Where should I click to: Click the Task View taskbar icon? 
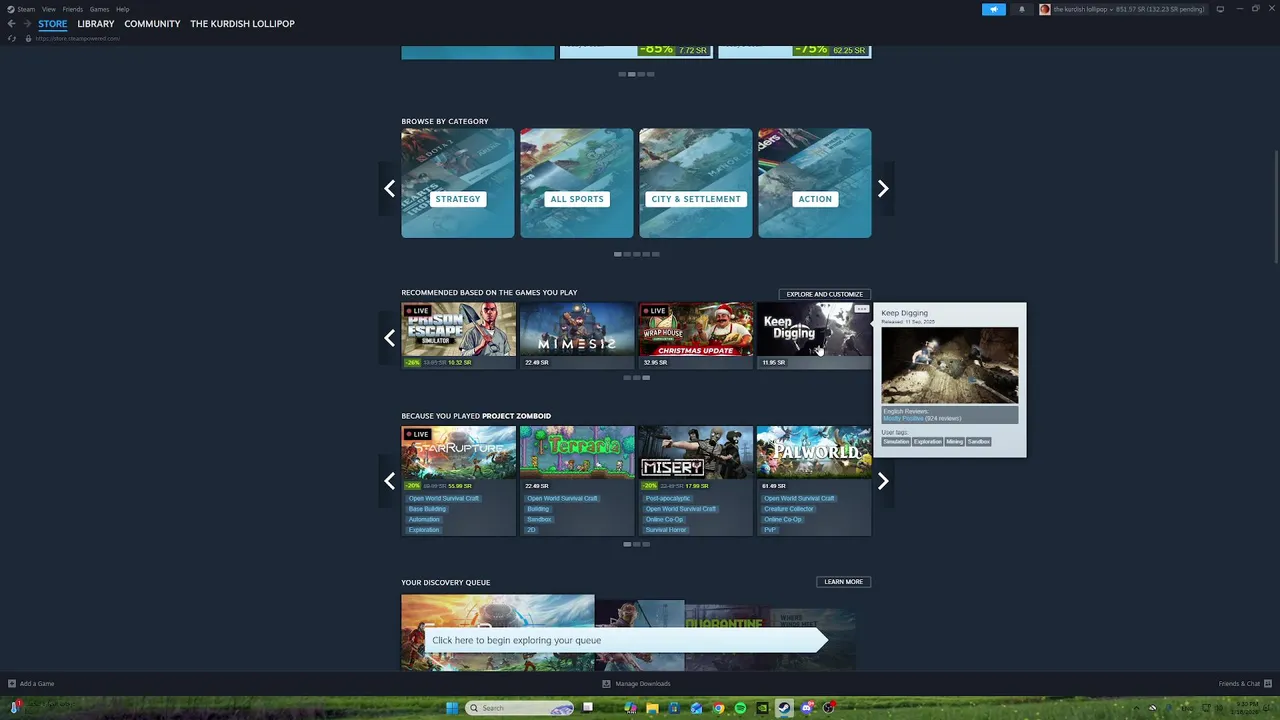(588, 708)
